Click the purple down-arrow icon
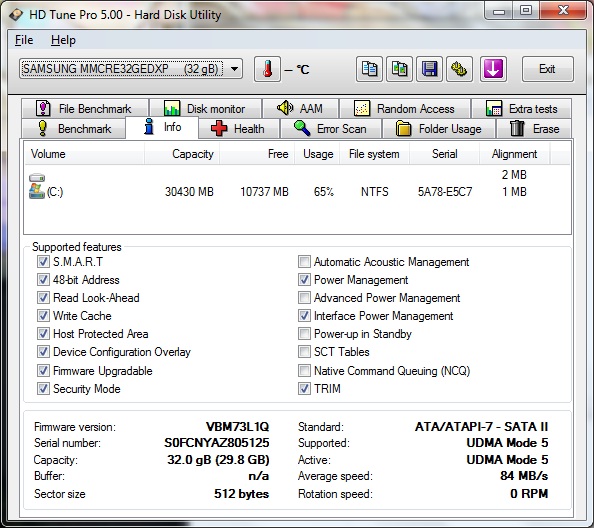 coord(493,69)
